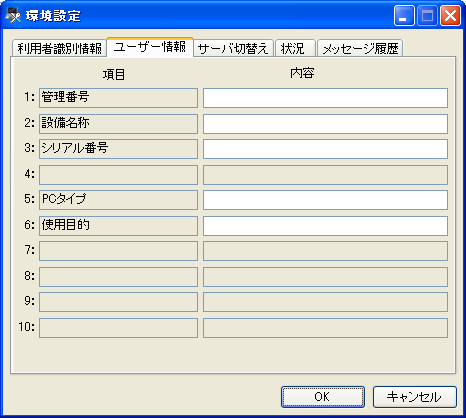Switch to the 利用者識別情報 tab
The width and height of the screenshot is (466, 418).
click(x=59, y=48)
